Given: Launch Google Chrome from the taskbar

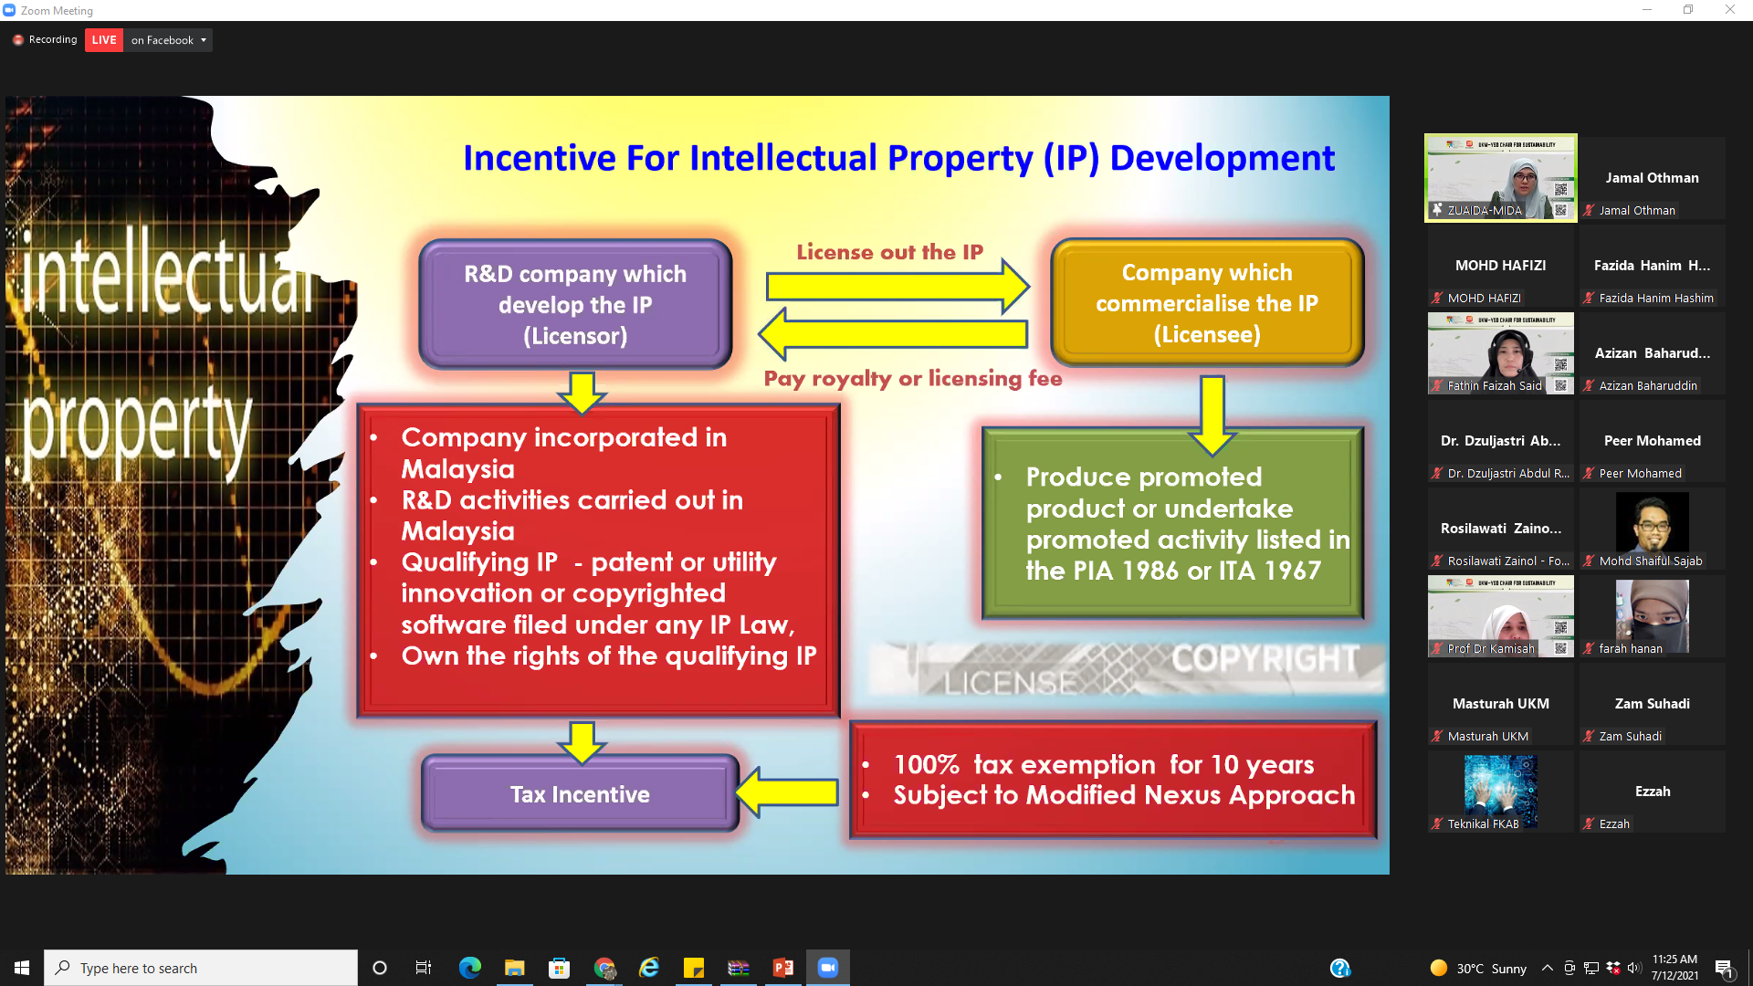Looking at the screenshot, I should [604, 968].
